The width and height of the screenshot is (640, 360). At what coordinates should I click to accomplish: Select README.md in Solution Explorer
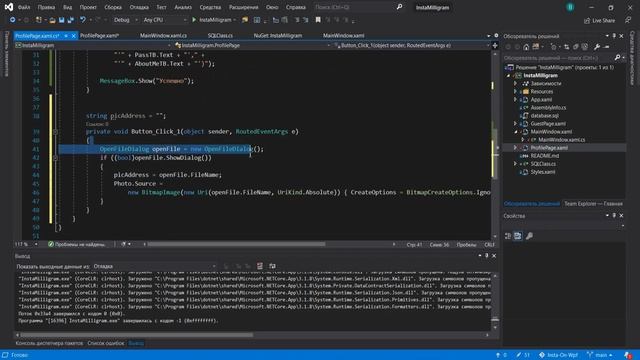(x=544, y=156)
